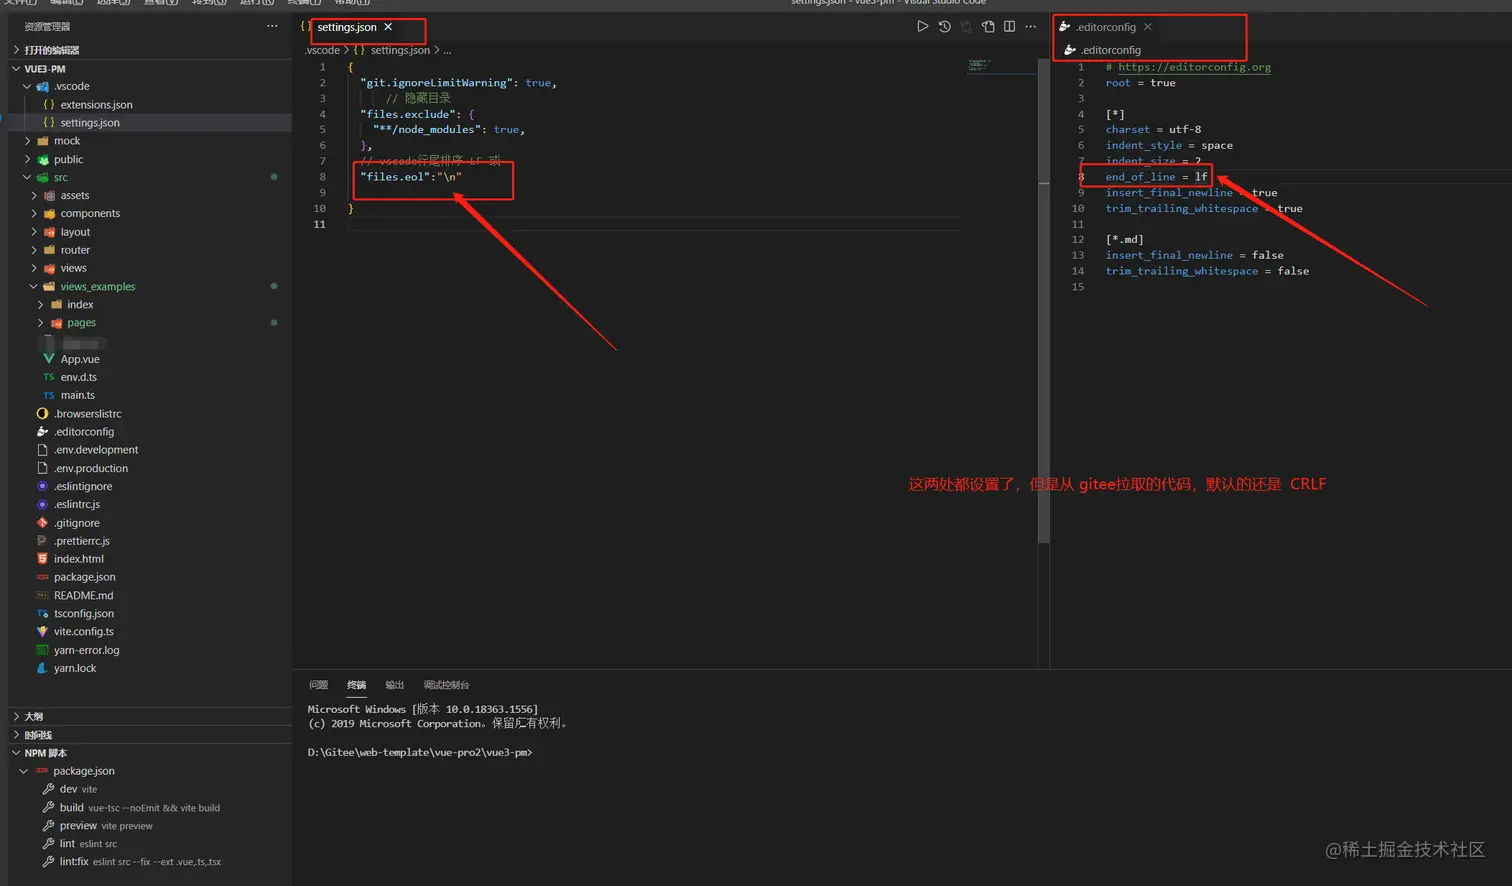This screenshot has width=1512, height=886.
Task: Expand the components folder chevron
Action: click(34, 213)
